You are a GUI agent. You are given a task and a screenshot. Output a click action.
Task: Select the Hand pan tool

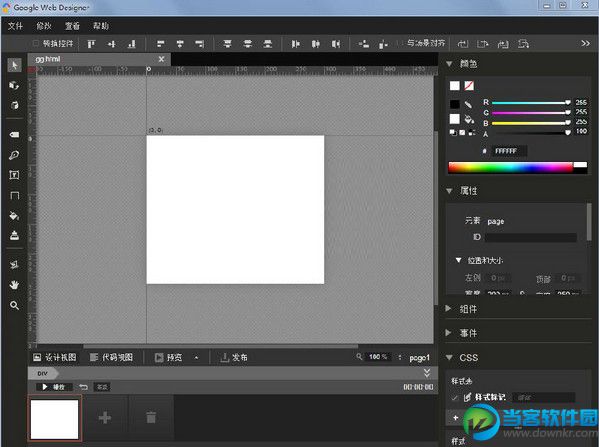[x=15, y=285]
